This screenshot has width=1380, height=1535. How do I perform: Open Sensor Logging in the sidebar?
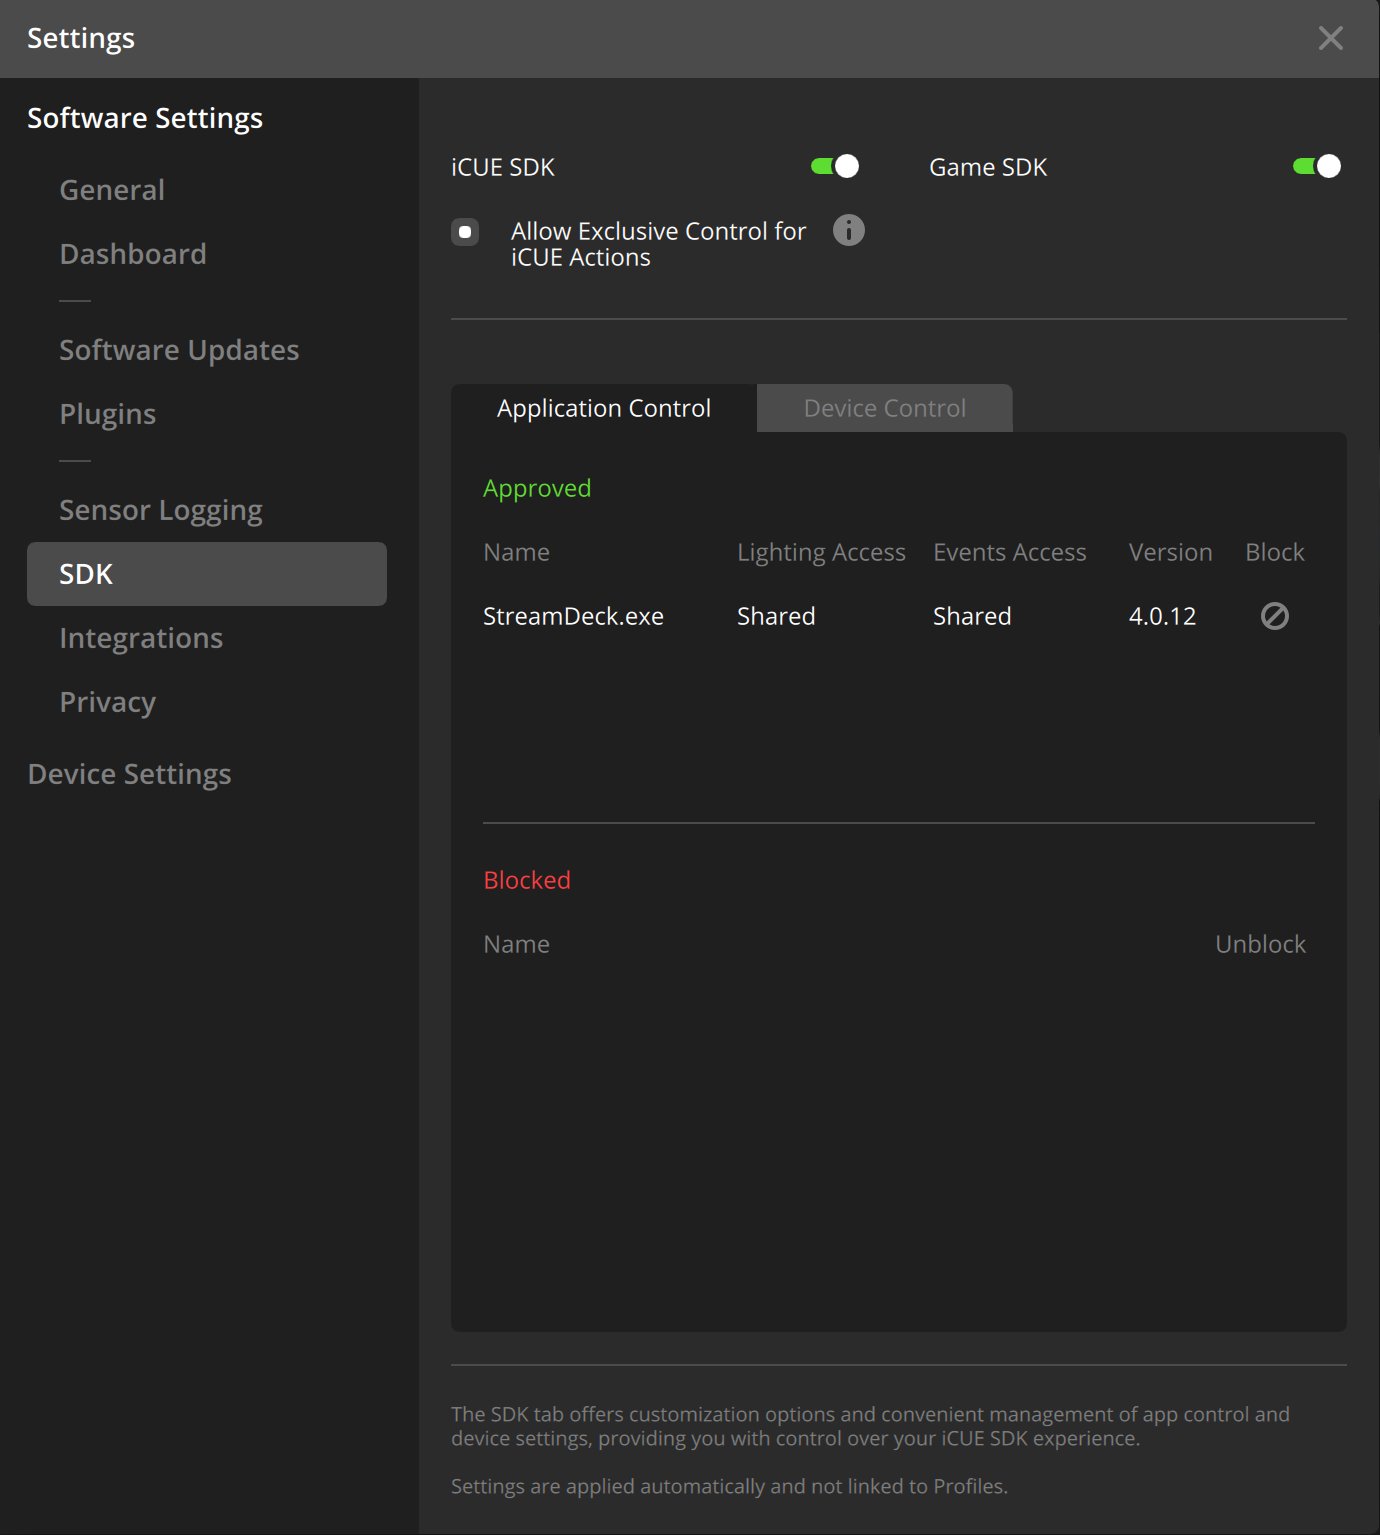point(161,510)
